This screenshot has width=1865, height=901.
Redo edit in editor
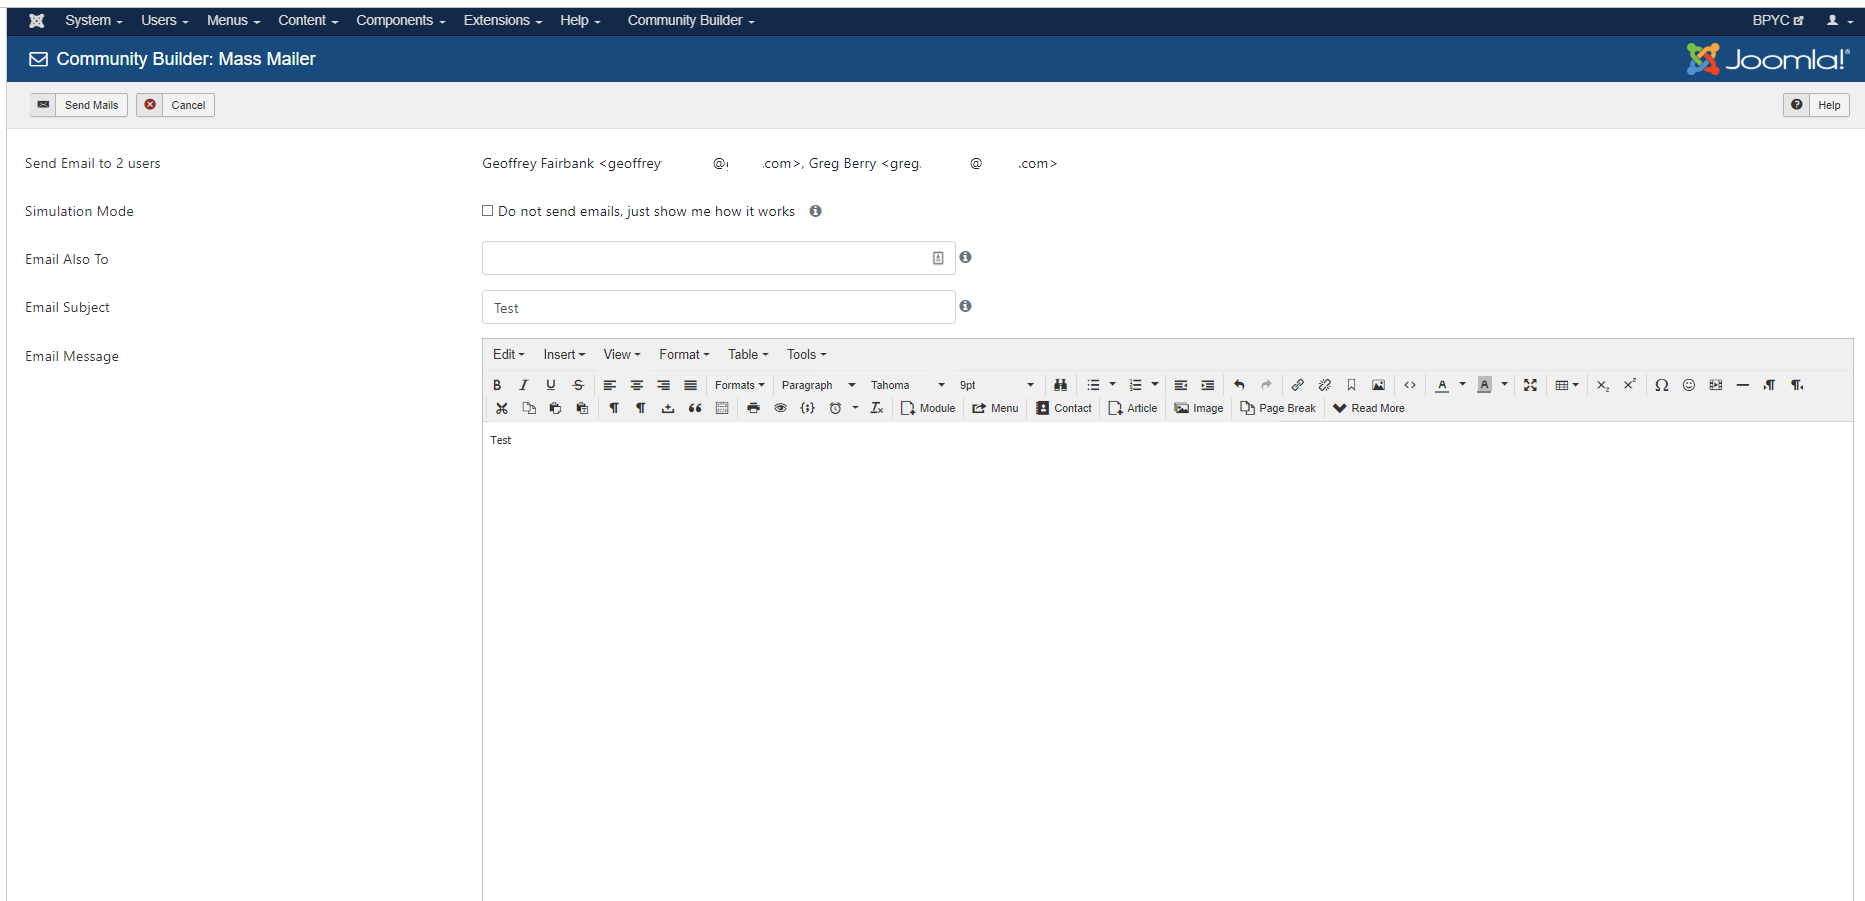pos(1266,385)
